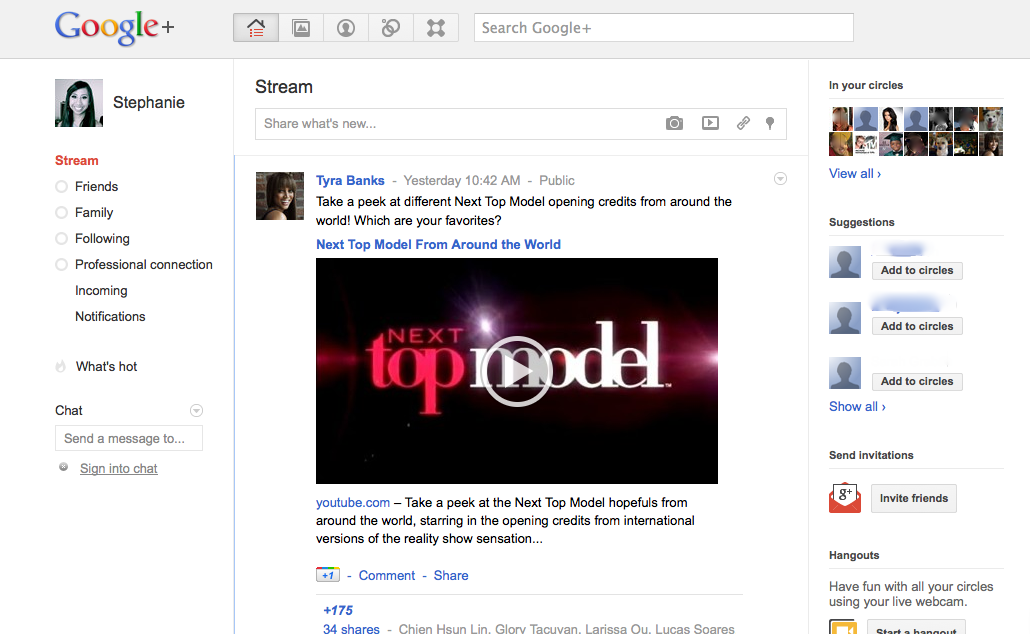Viewport: 1030px width, 634px height.
Task: Click Show all suggestions link
Action: click(857, 407)
